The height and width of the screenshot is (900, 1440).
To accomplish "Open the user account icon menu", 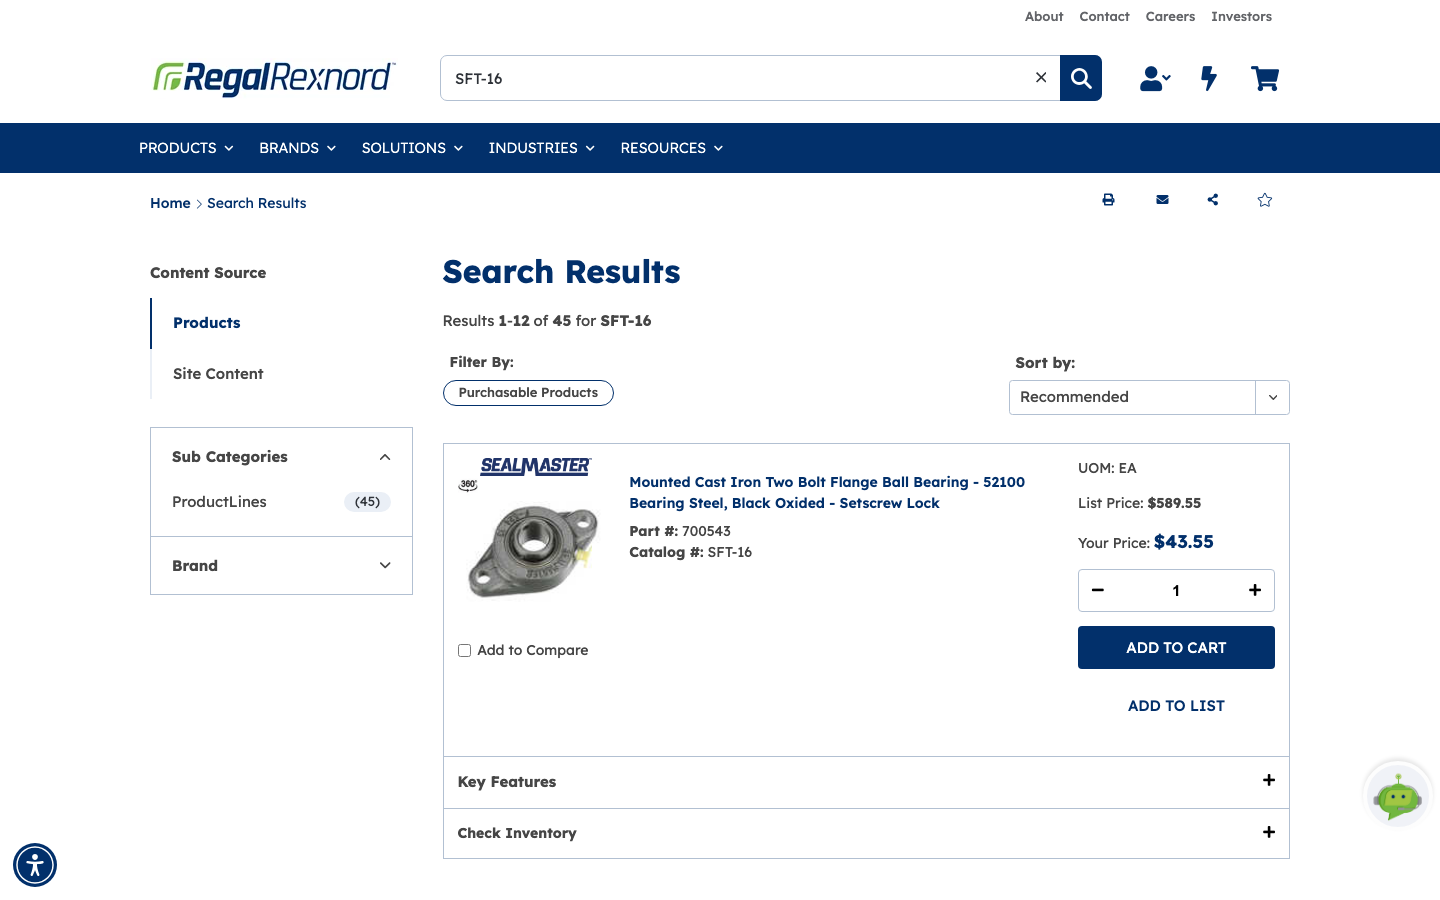I will tap(1155, 78).
